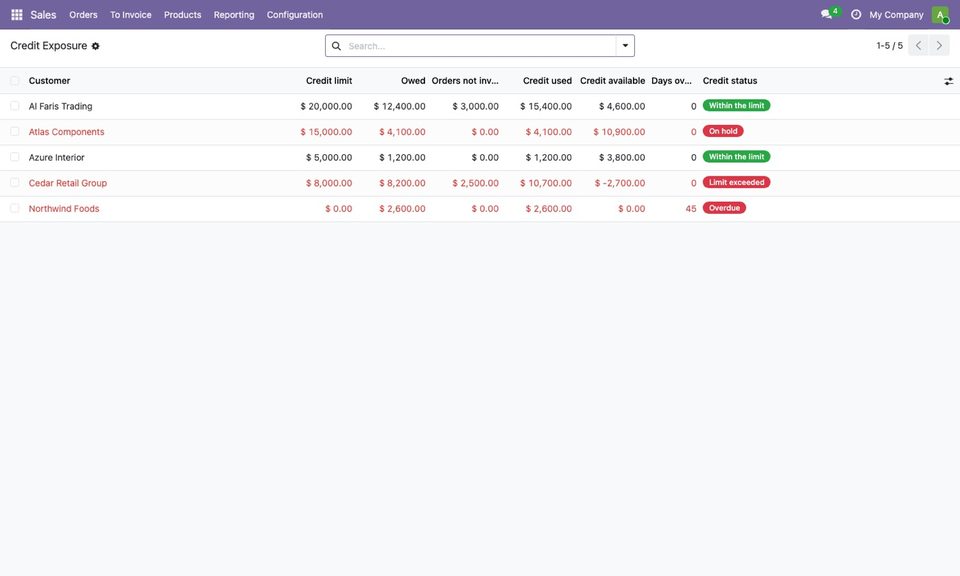
Task: Open the Orders menu
Action: click(x=83, y=15)
